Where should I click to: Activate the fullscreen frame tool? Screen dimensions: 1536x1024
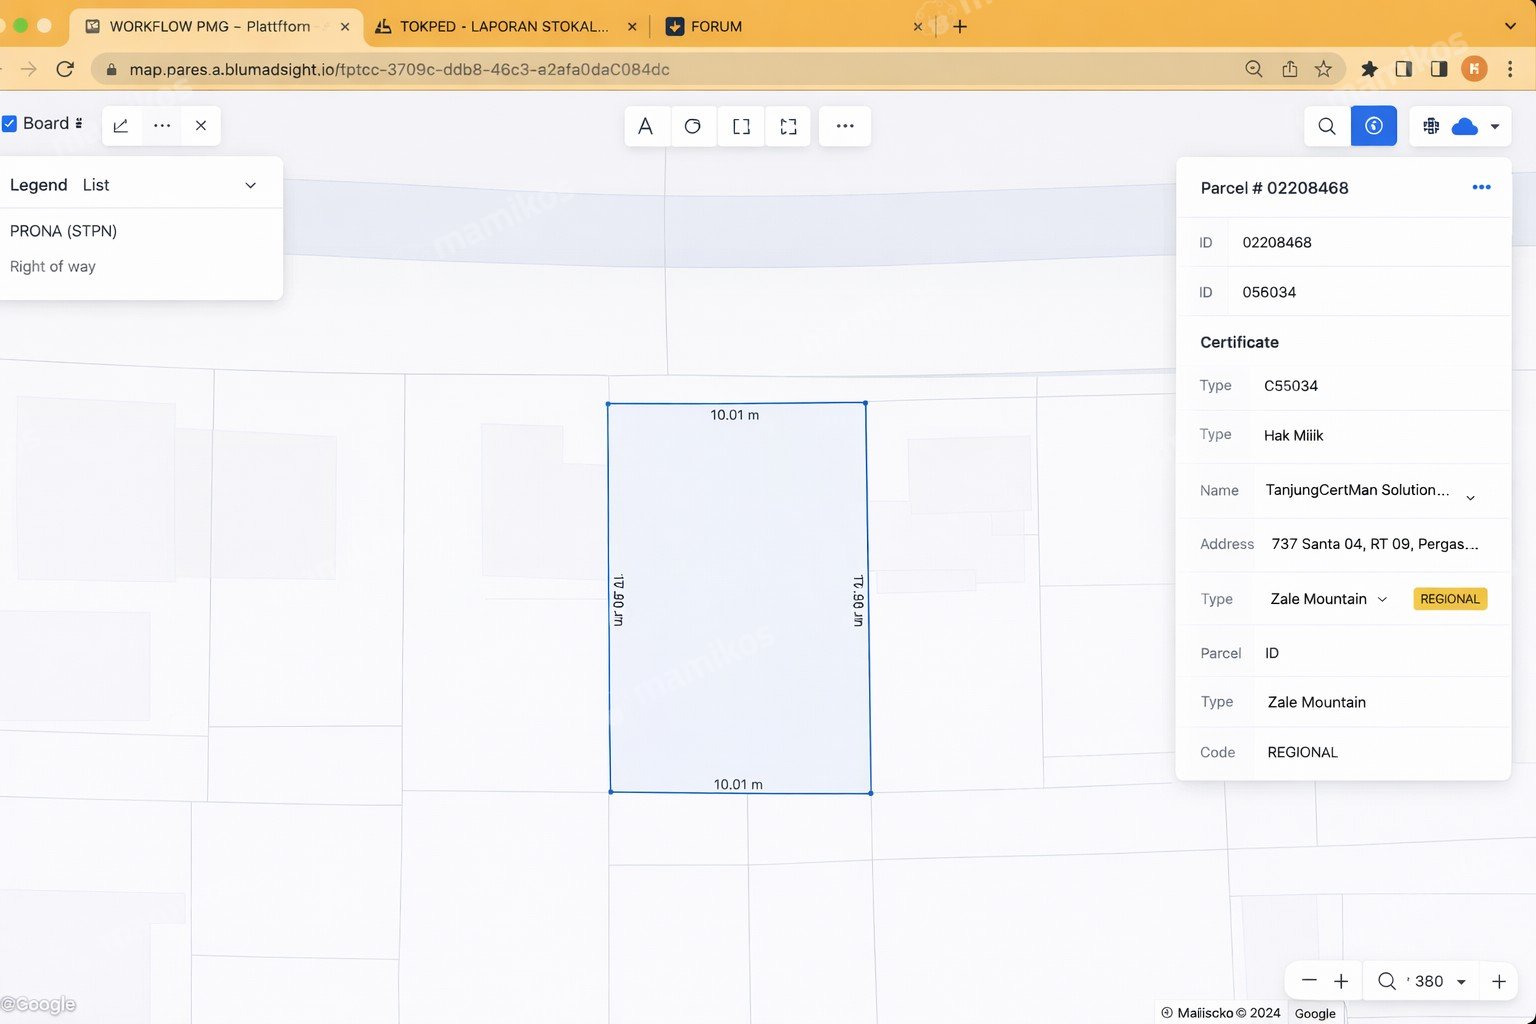tap(788, 126)
